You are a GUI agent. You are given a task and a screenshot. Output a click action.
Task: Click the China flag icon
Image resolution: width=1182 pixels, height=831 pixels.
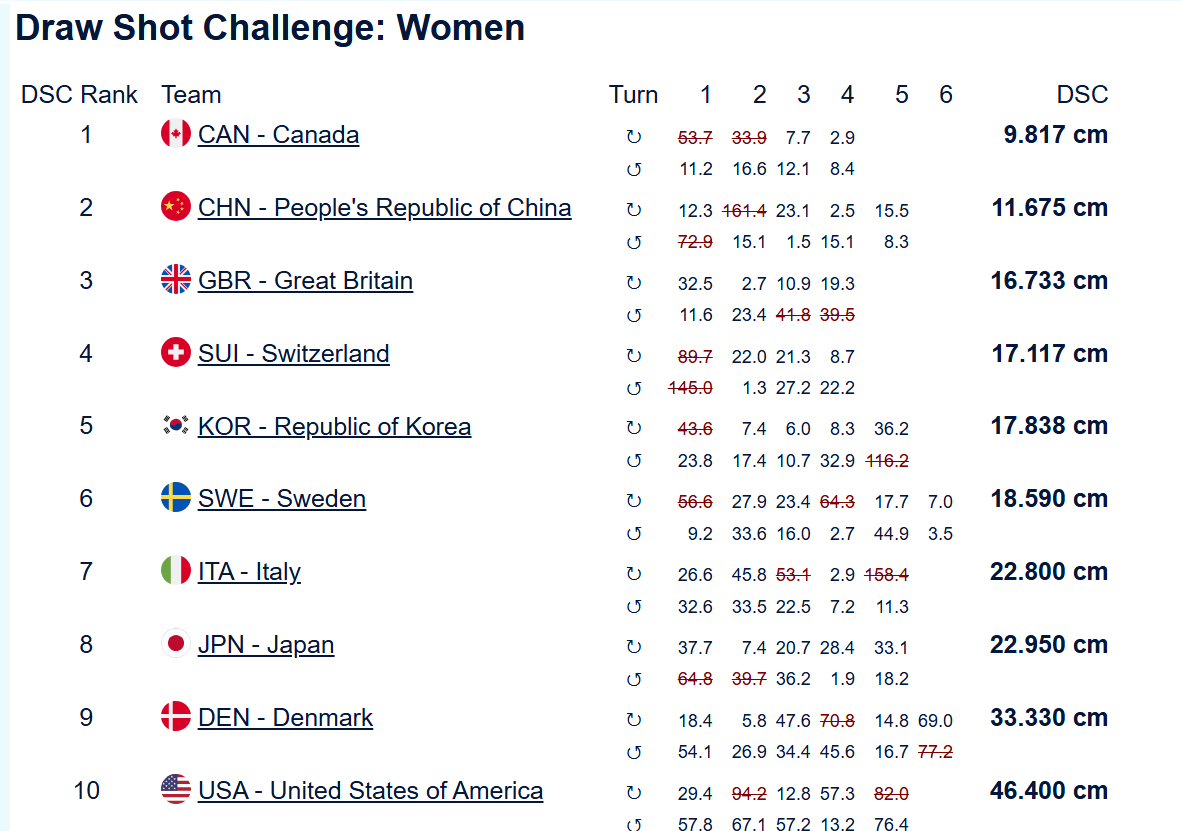pos(176,207)
